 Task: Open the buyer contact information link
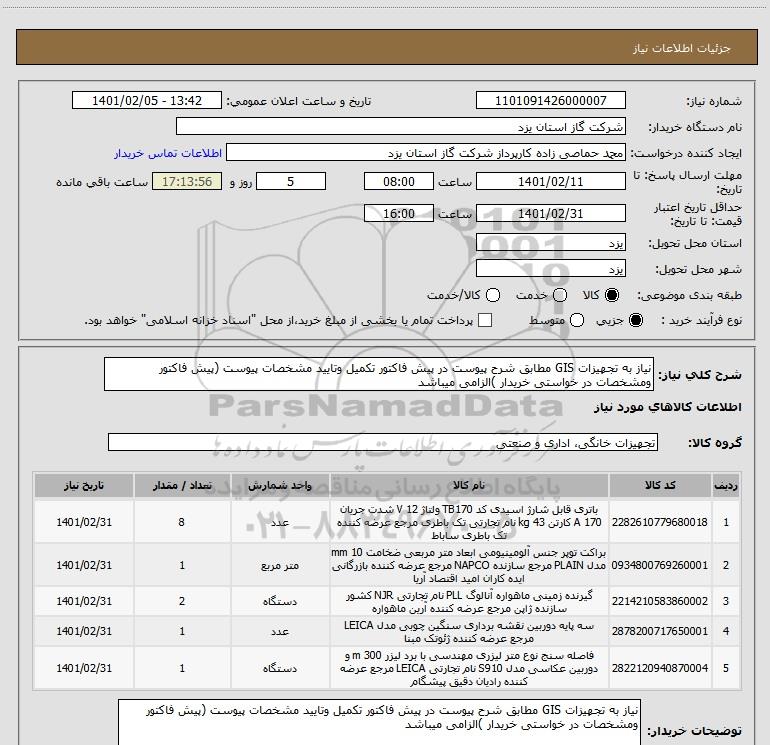(168, 153)
